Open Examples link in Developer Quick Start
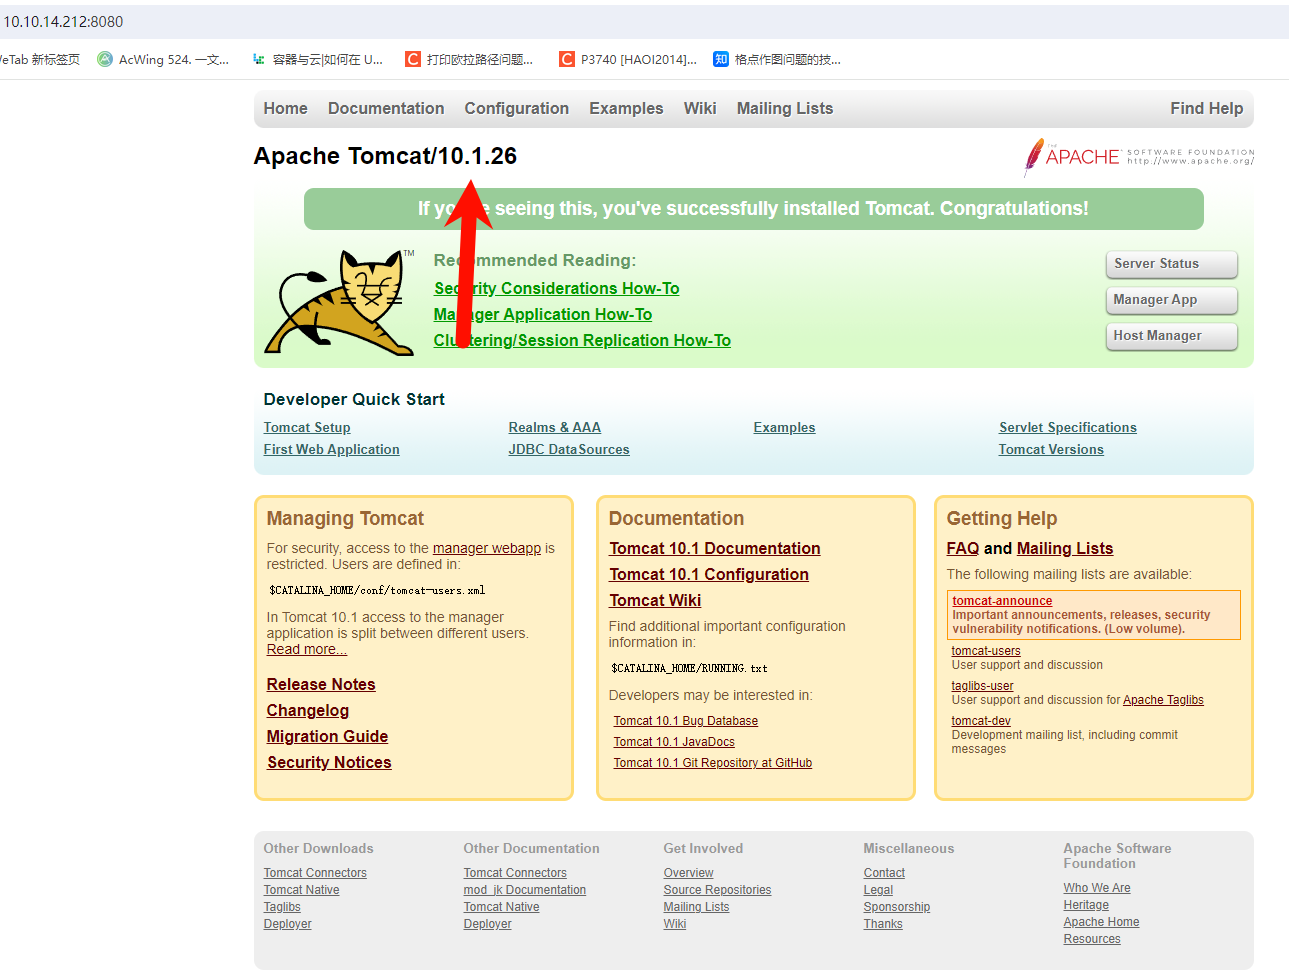Screen dimensions: 1289x971 point(784,427)
